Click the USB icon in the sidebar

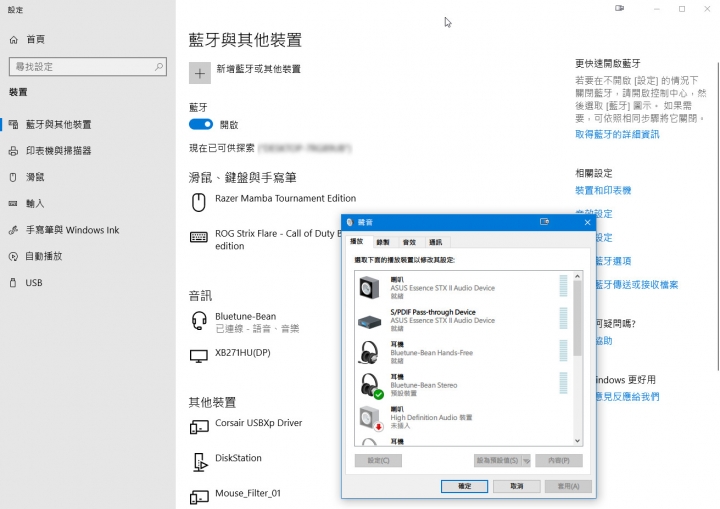coord(13,283)
